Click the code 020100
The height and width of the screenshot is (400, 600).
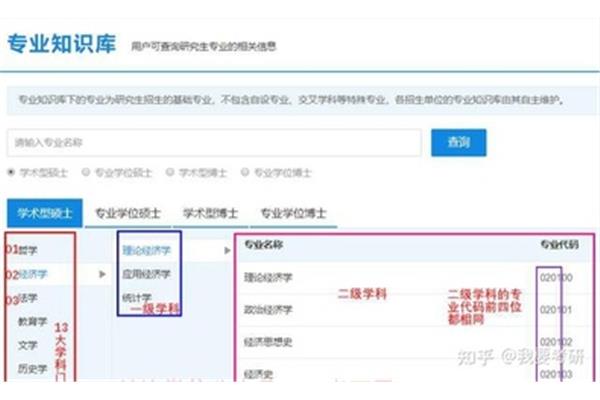click(556, 278)
